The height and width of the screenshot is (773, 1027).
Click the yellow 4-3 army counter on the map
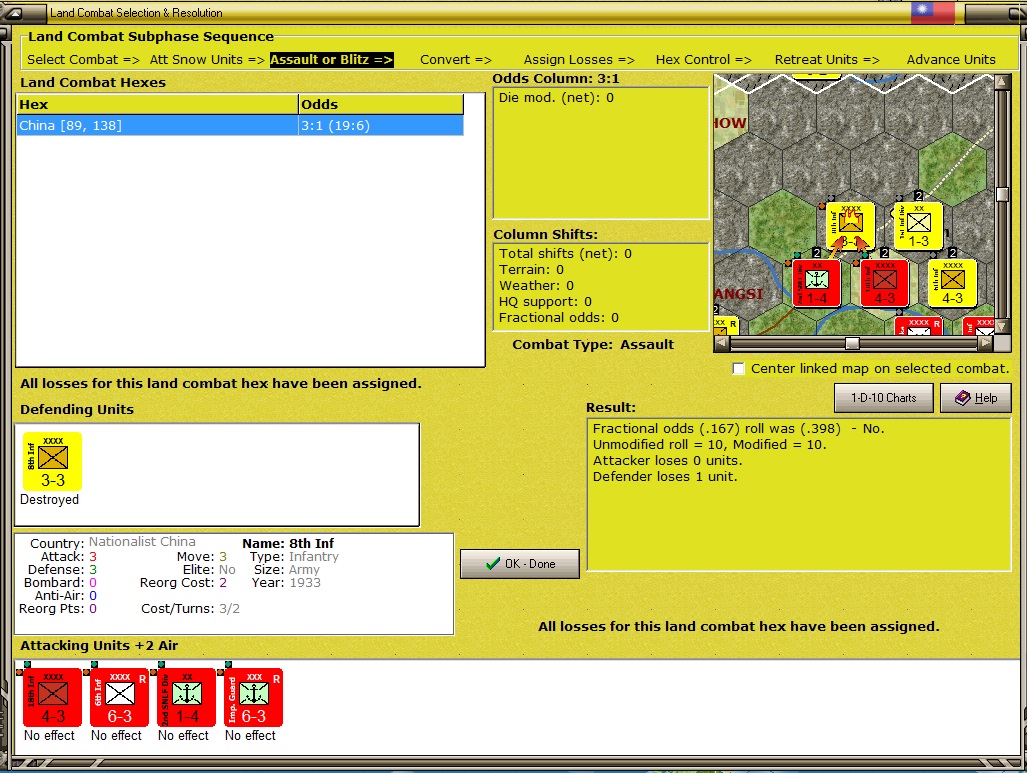(952, 283)
